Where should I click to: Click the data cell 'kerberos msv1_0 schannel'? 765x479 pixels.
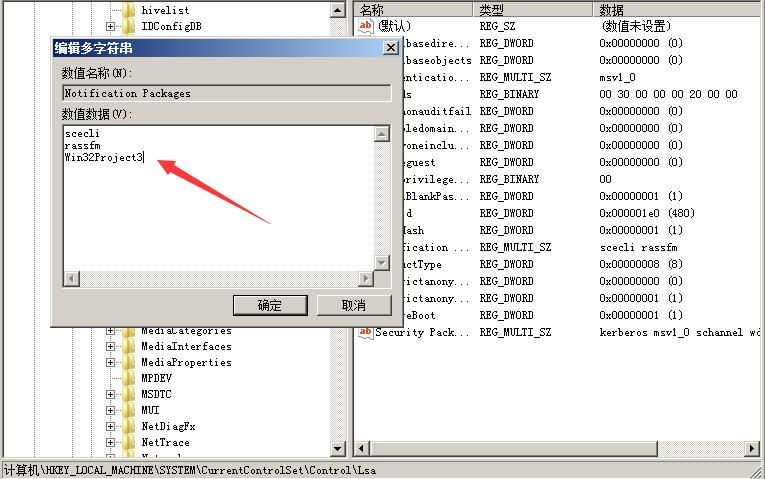(x=679, y=333)
